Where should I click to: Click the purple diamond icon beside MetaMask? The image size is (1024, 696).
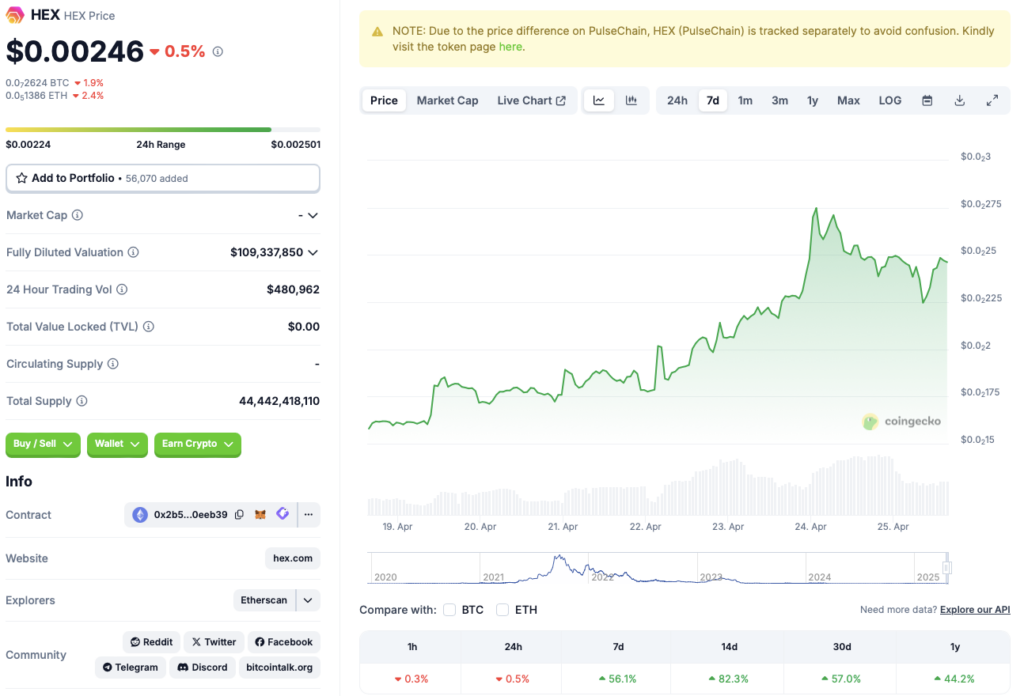[x=282, y=514]
